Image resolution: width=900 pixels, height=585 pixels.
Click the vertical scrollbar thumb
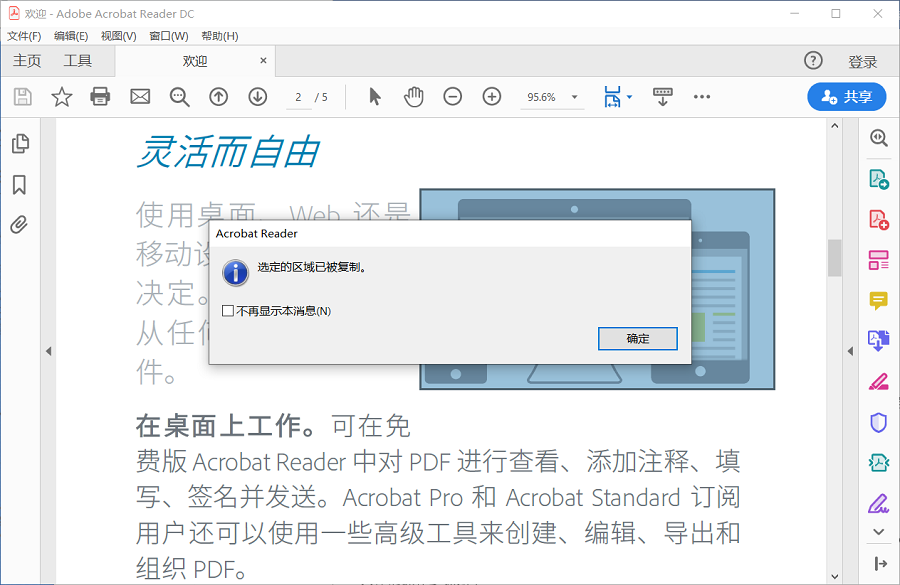click(835, 258)
